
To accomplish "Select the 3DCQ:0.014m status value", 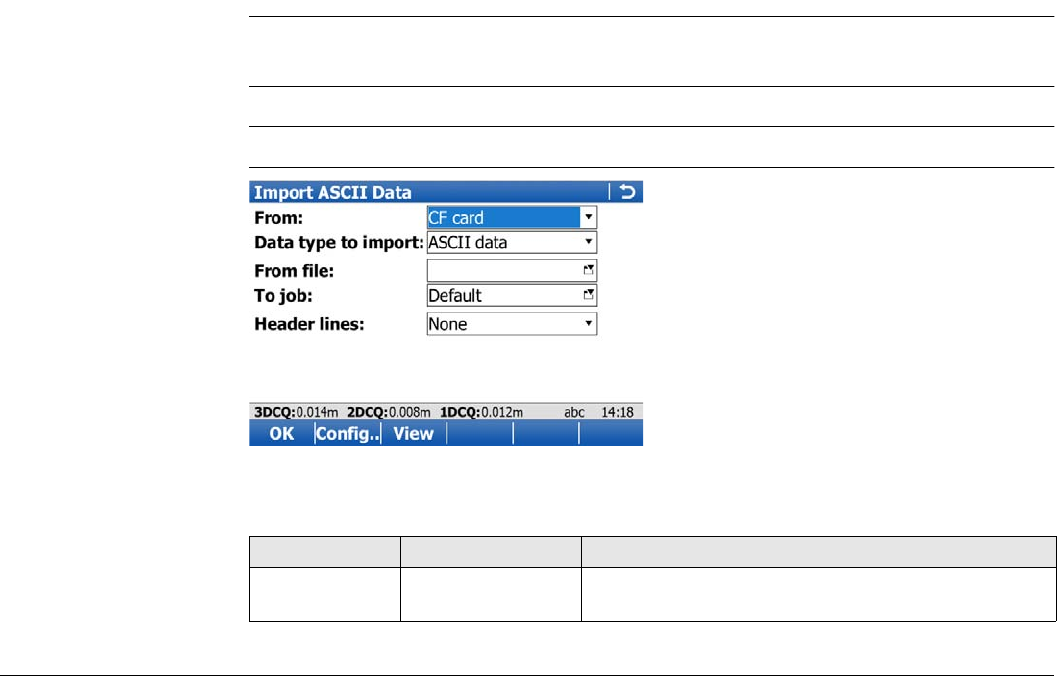I will pos(296,412).
